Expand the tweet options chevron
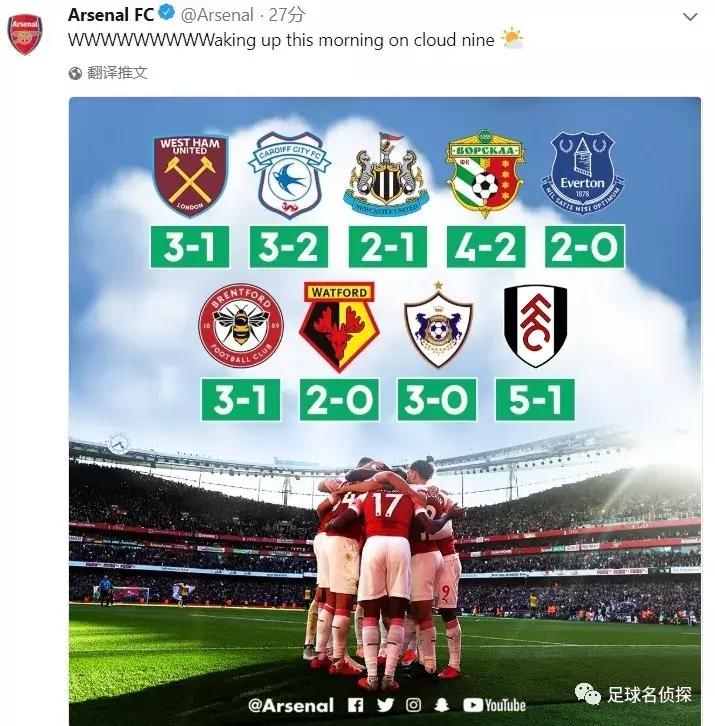The height and width of the screenshot is (726, 715). tap(690, 16)
